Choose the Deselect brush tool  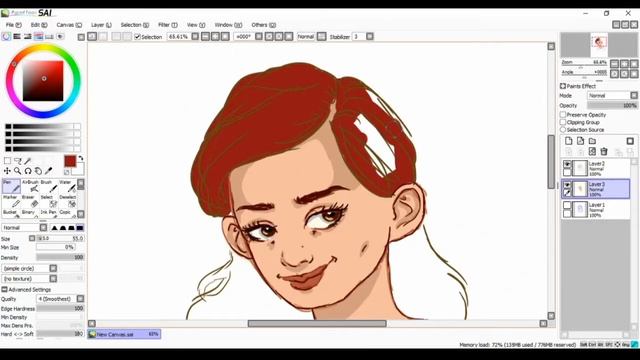pos(67,201)
